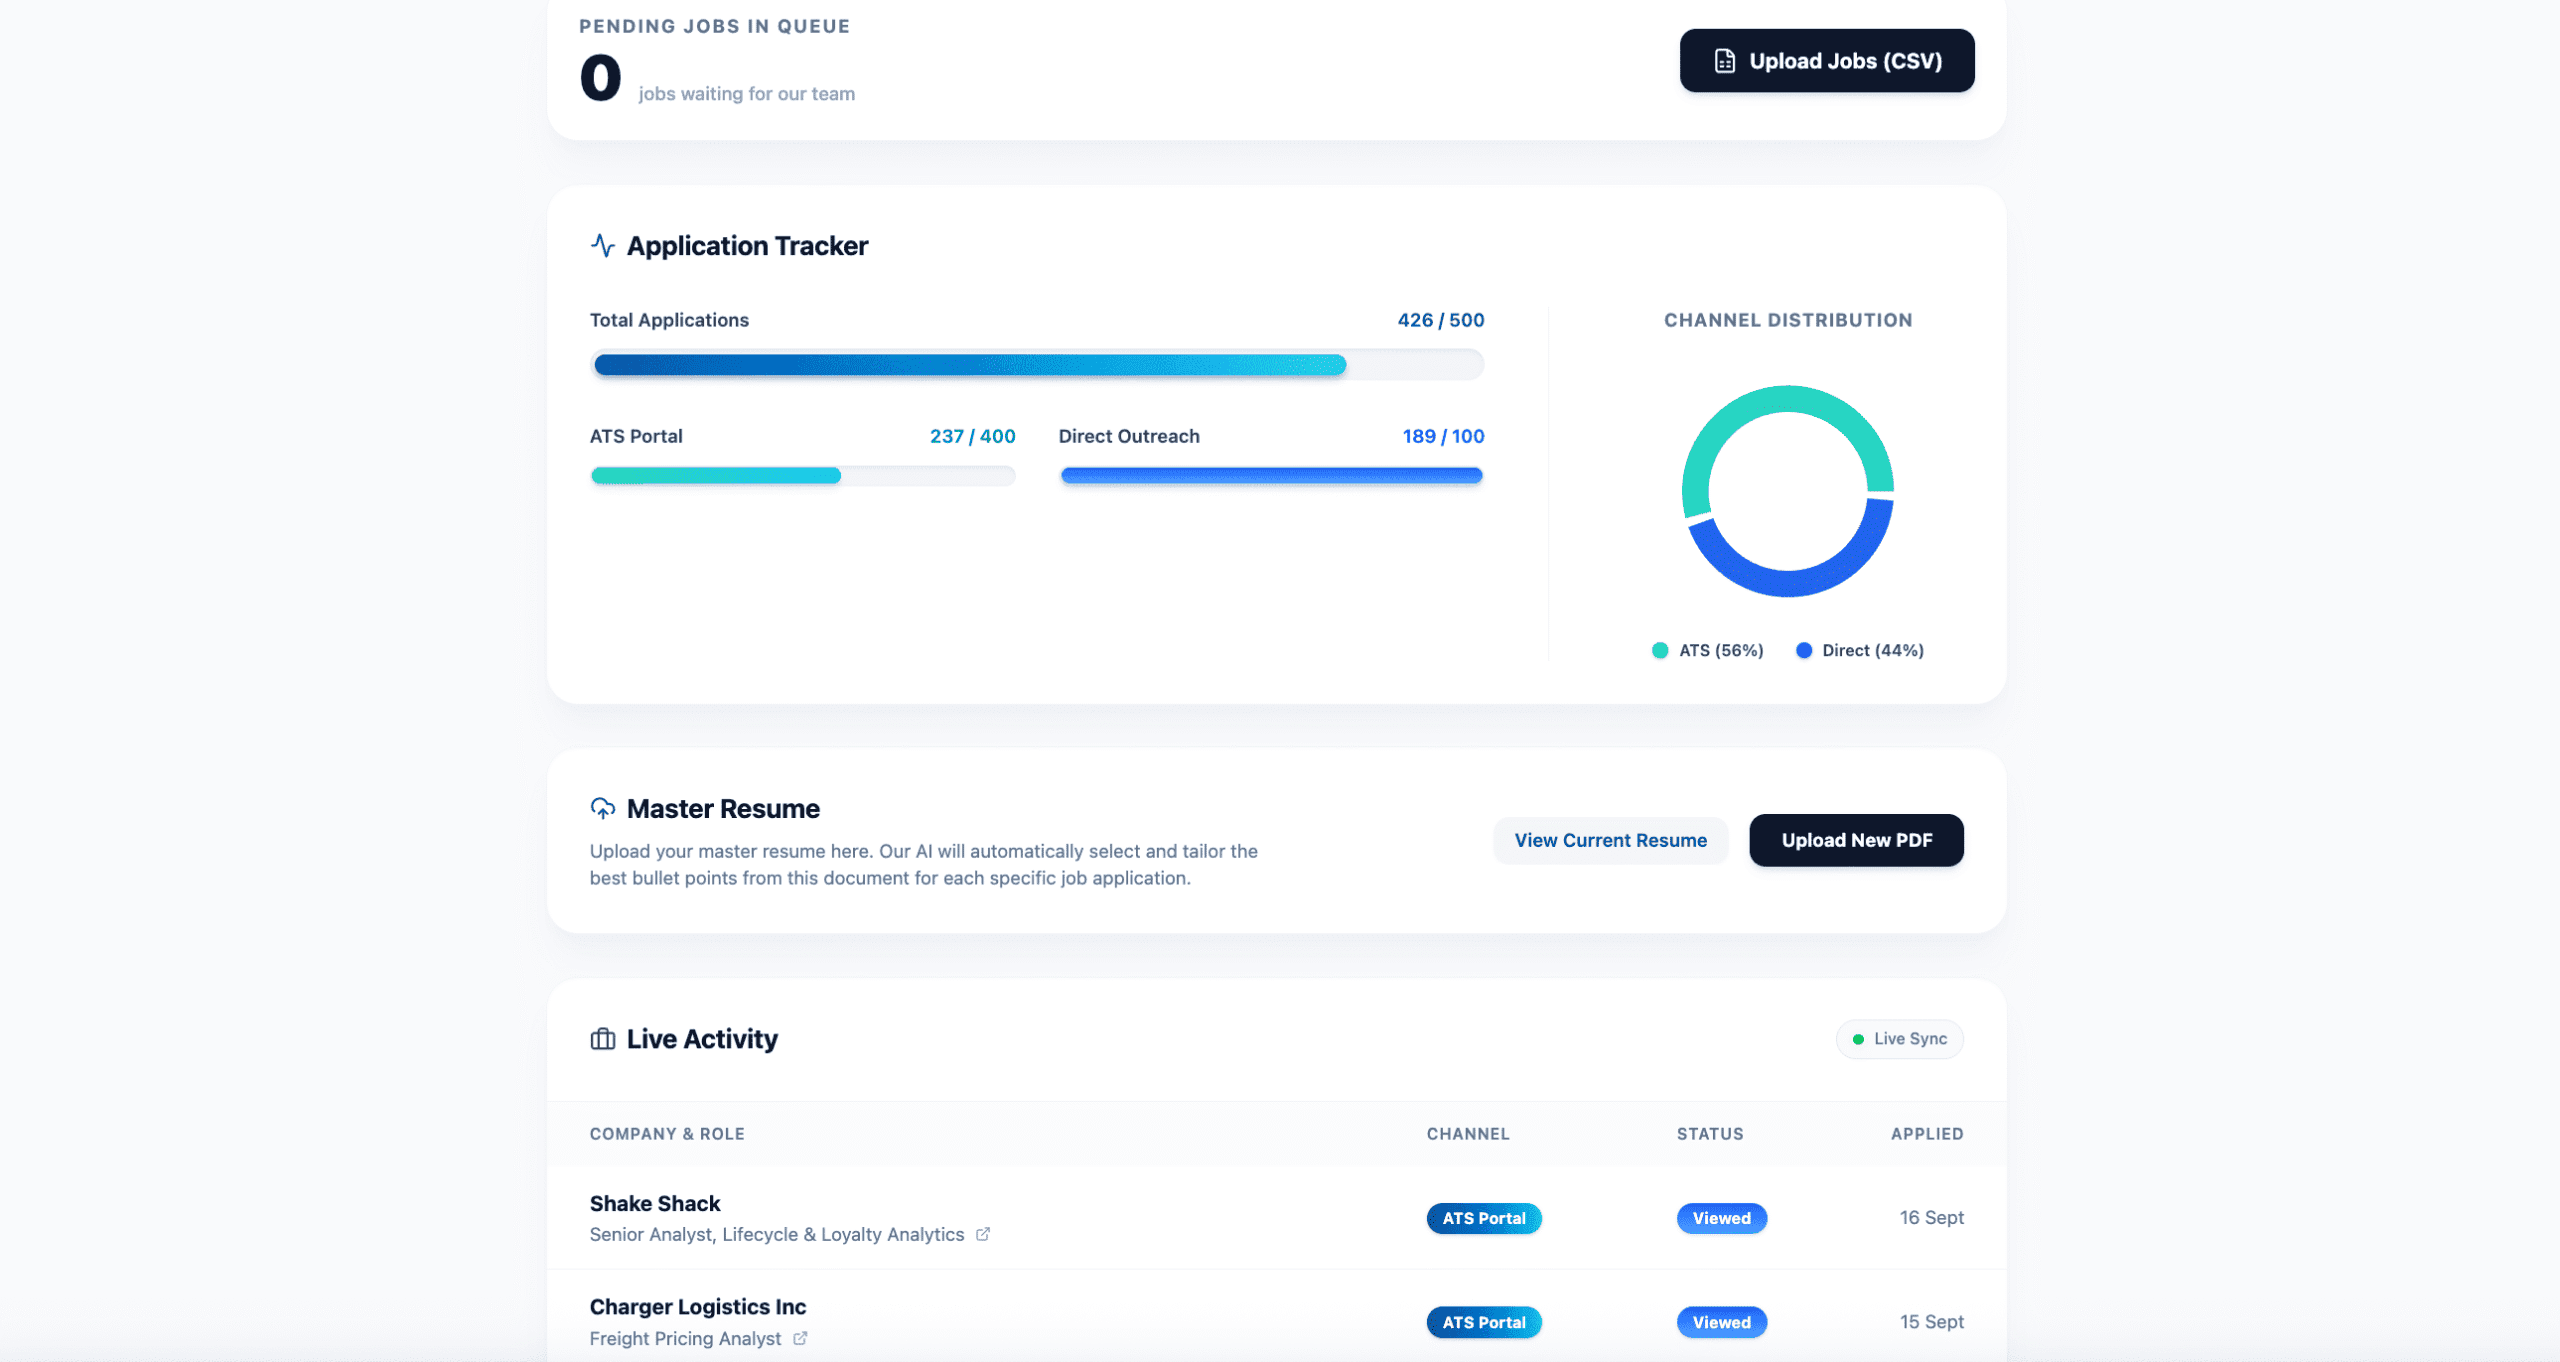Click the activity pulse icon beside Application Tracker

pyautogui.click(x=602, y=245)
